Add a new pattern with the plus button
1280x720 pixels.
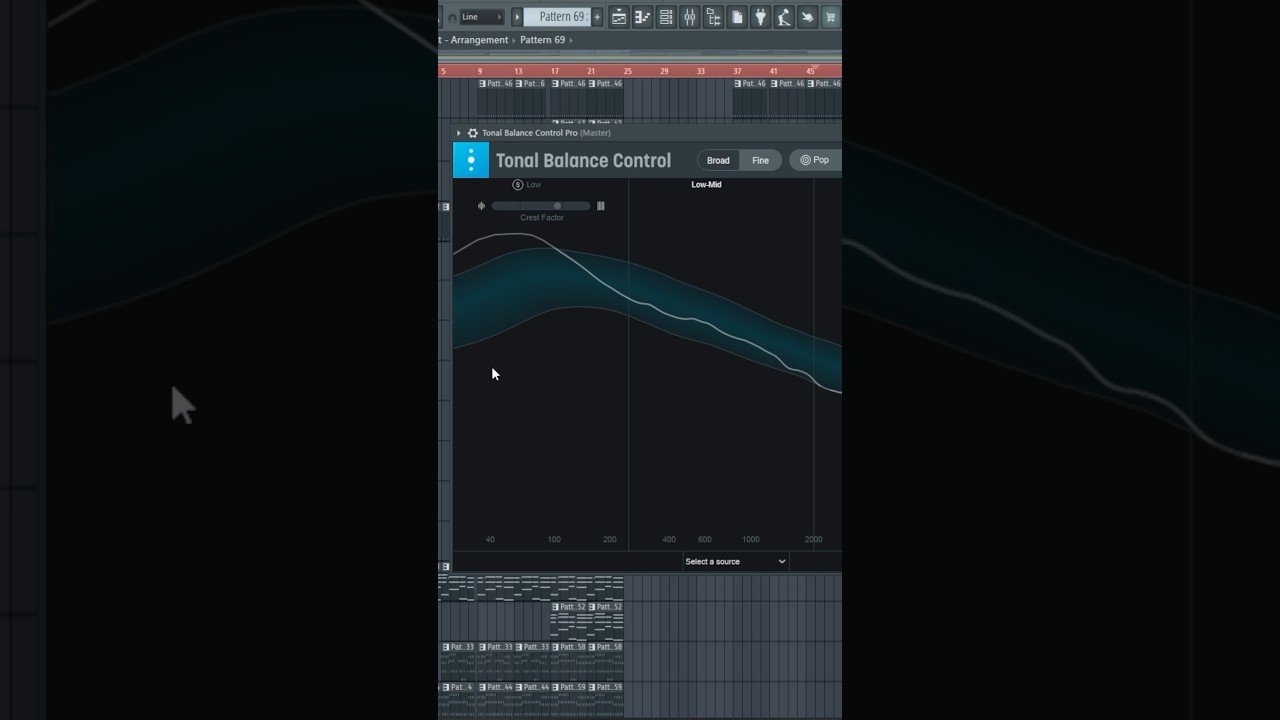tap(597, 17)
